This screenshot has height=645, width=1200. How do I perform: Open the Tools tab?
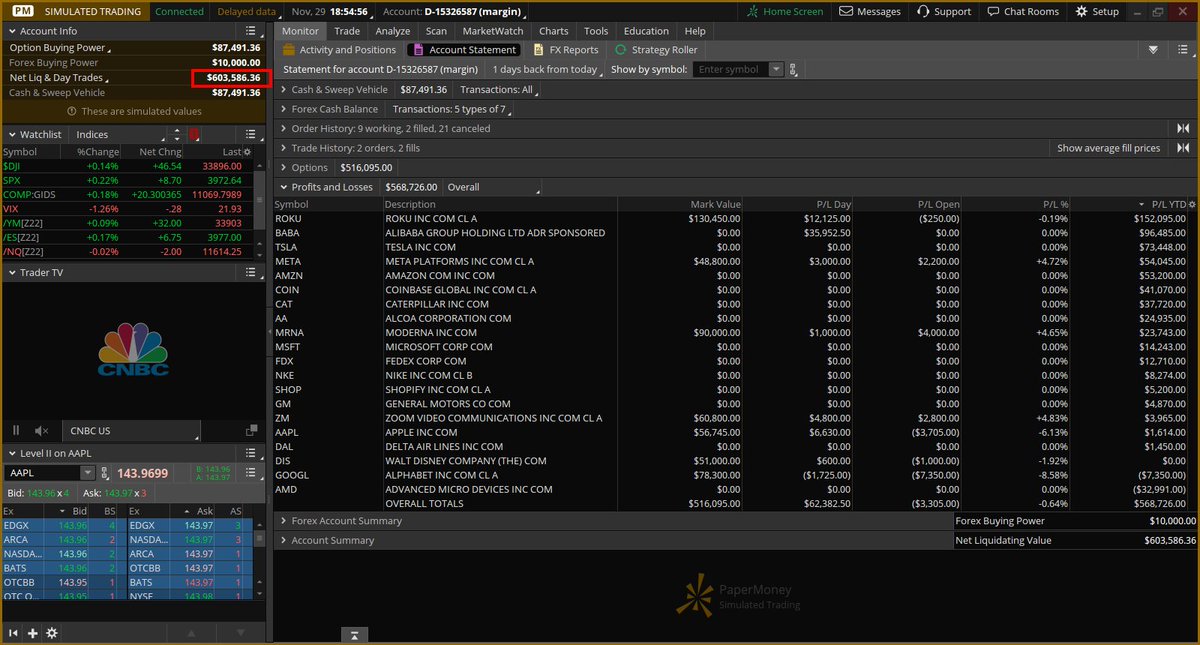click(x=596, y=31)
